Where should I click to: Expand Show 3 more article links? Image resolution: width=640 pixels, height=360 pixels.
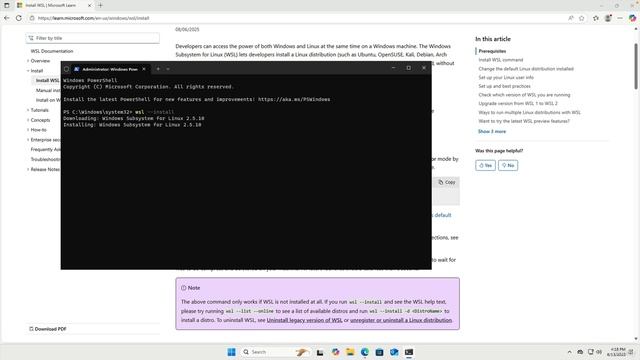pos(492,131)
